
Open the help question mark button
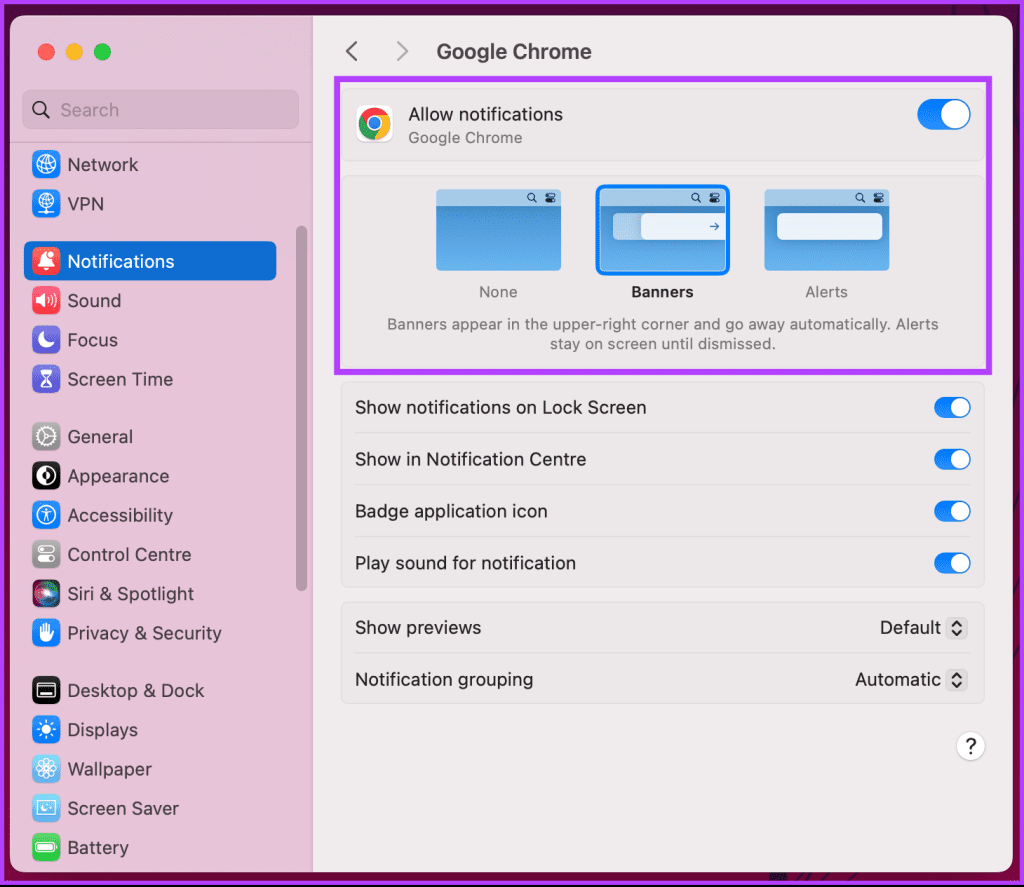970,746
